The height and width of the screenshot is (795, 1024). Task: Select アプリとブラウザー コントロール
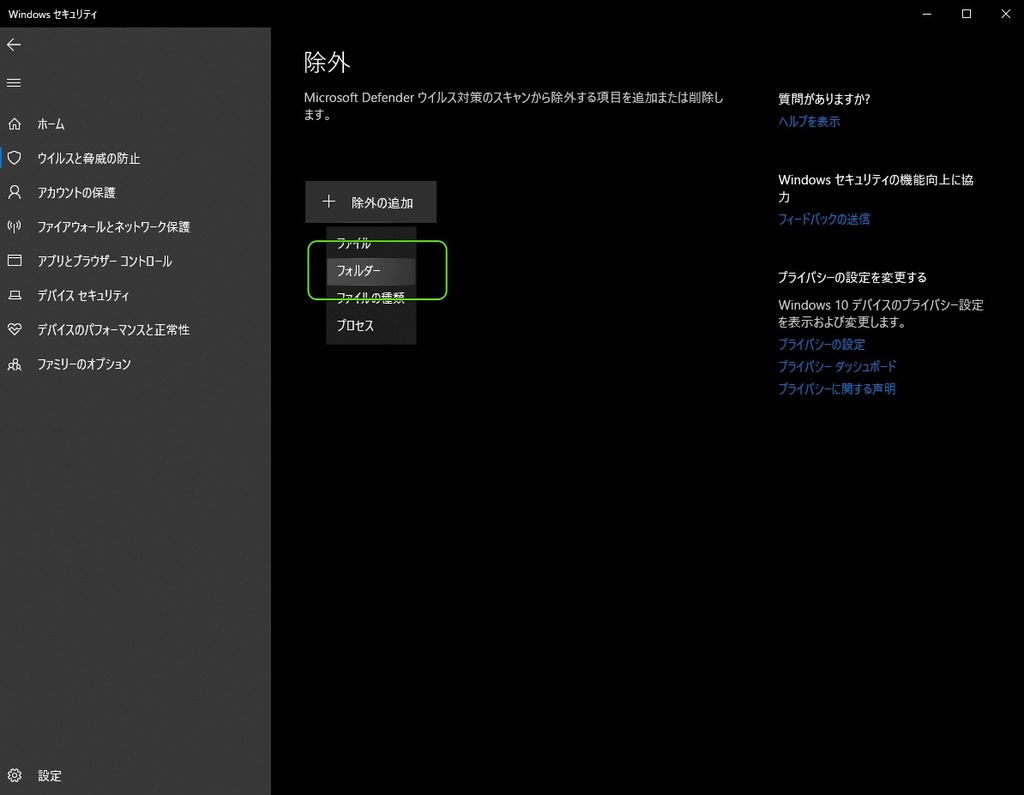[x=135, y=261]
